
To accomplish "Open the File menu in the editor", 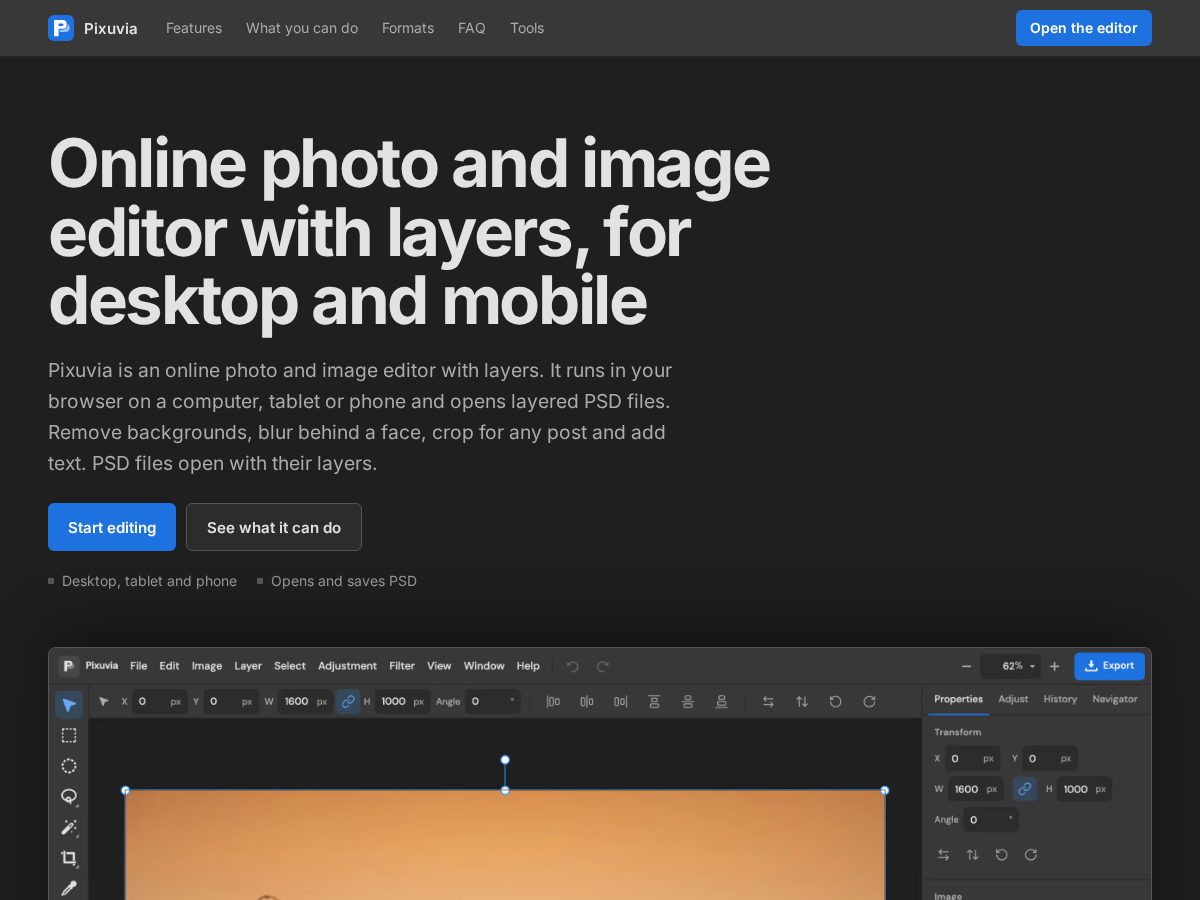I will point(139,666).
